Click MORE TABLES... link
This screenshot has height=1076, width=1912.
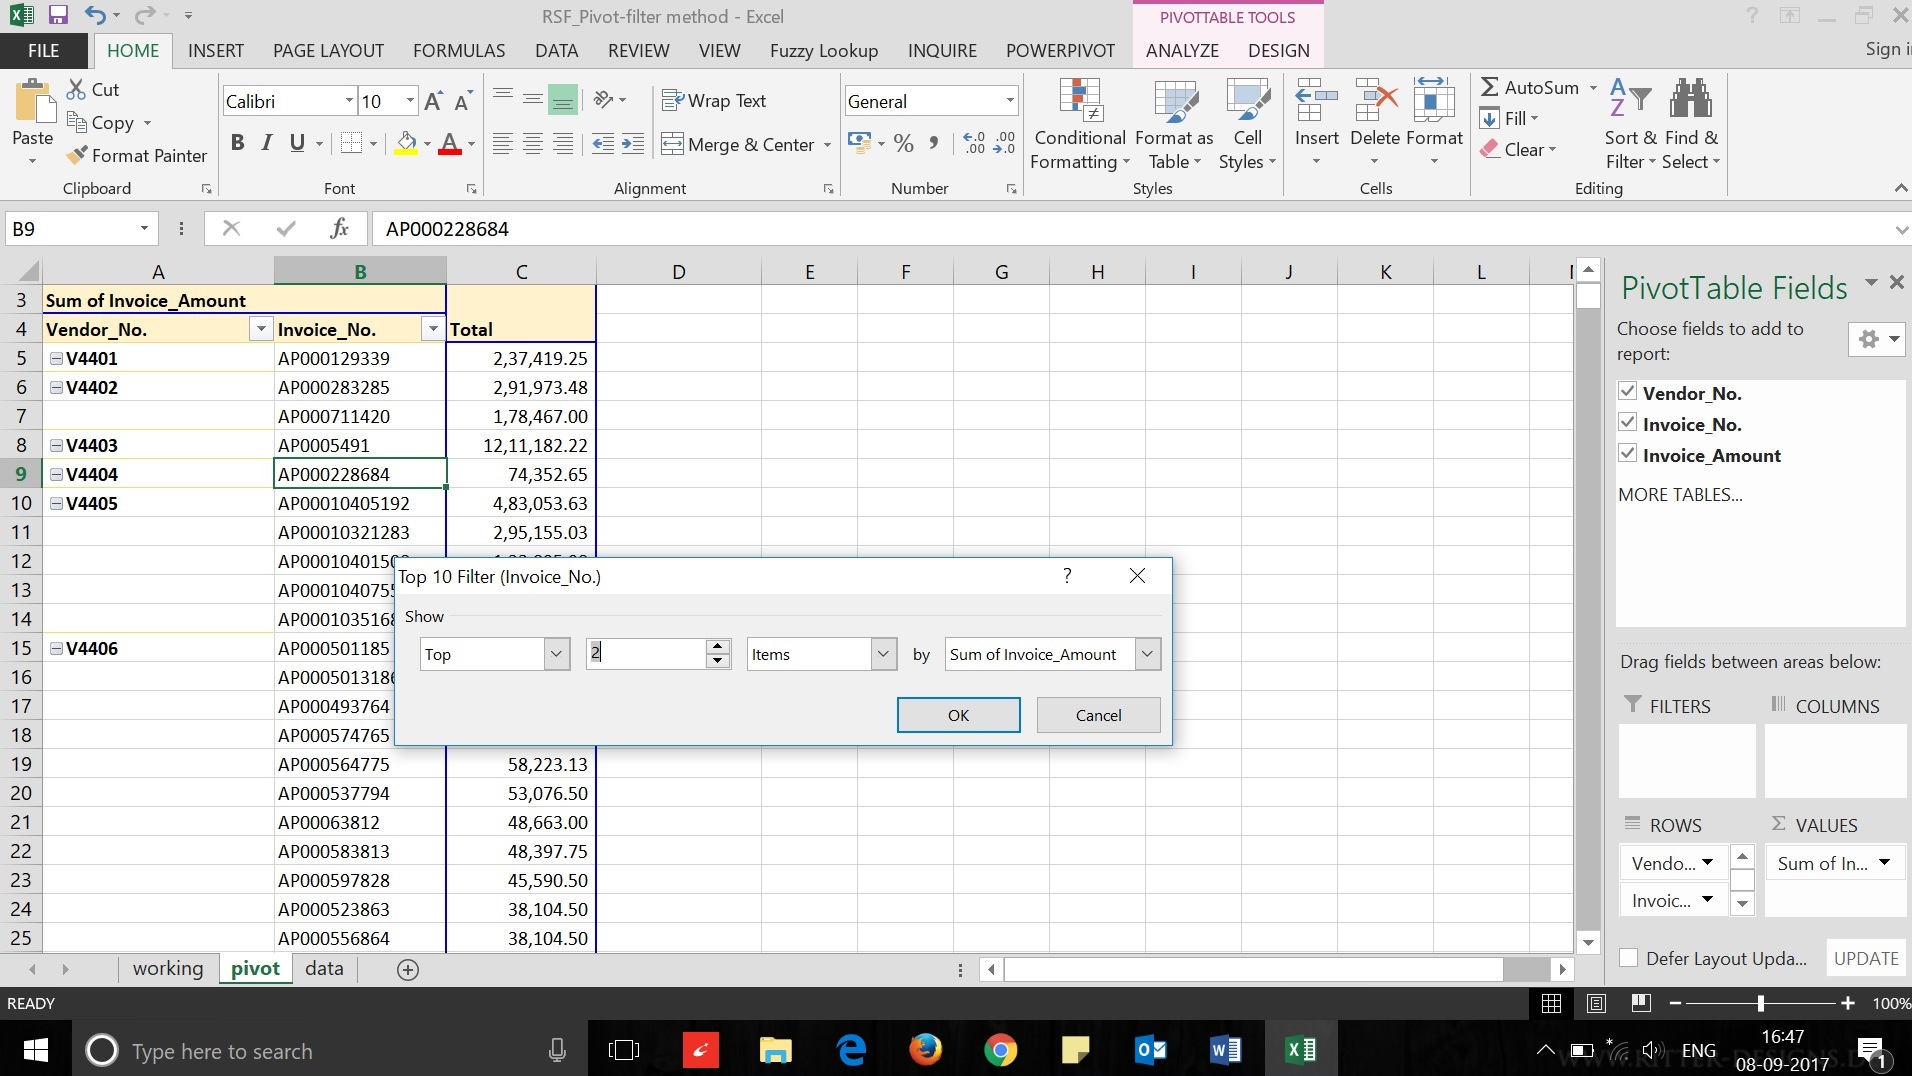pos(1680,494)
